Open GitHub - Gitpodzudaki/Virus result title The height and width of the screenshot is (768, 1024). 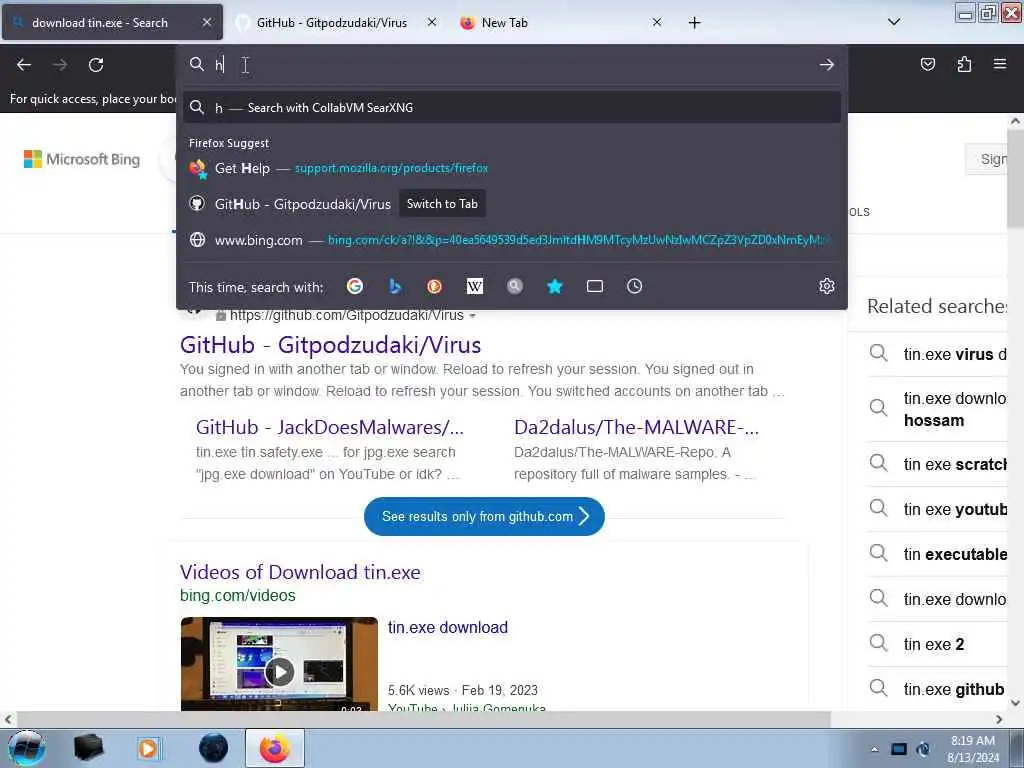(x=330, y=345)
